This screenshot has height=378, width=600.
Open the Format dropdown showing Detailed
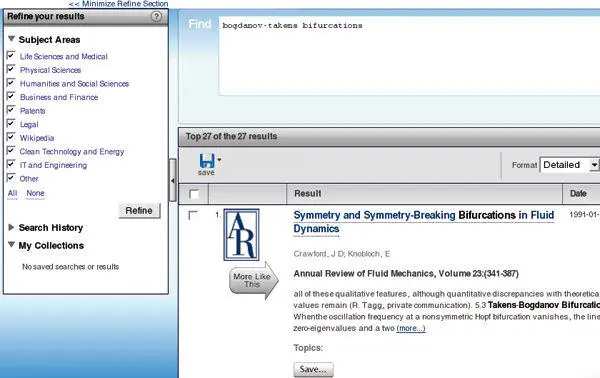click(x=569, y=165)
